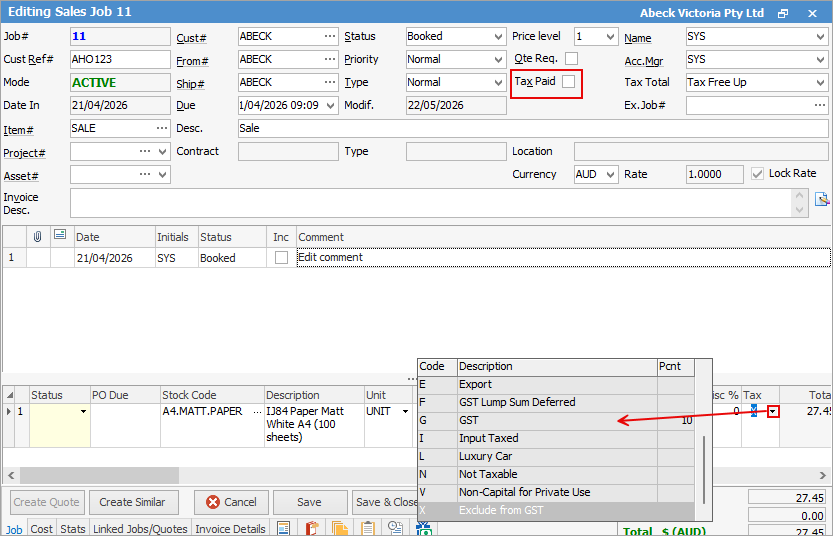Click the Create Similar button

132,502
